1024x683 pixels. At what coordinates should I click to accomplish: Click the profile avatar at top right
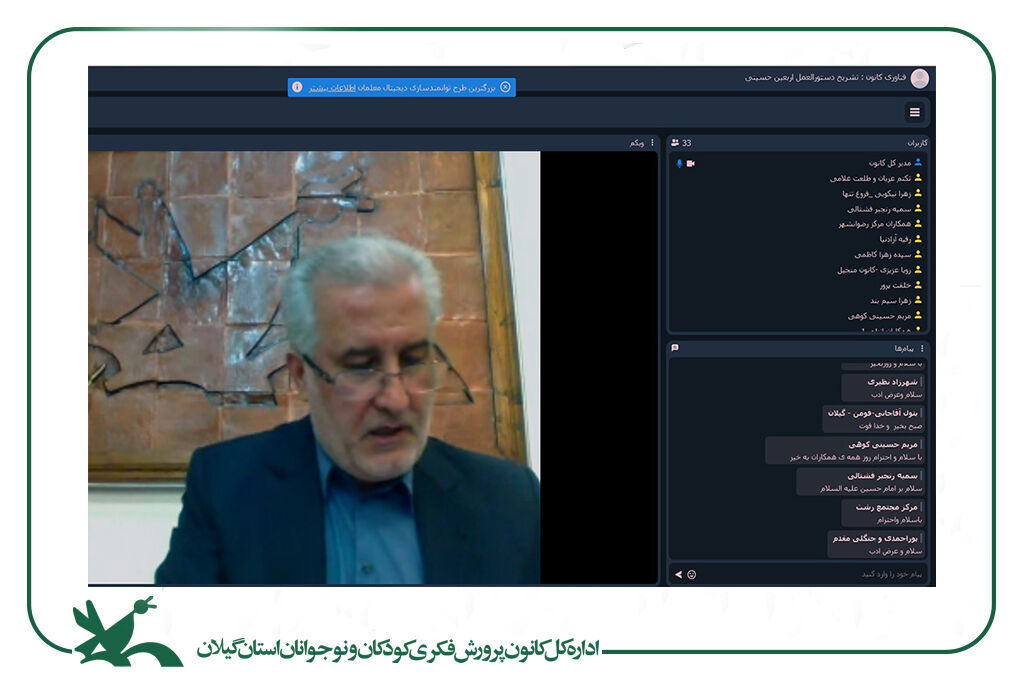tap(919, 78)
